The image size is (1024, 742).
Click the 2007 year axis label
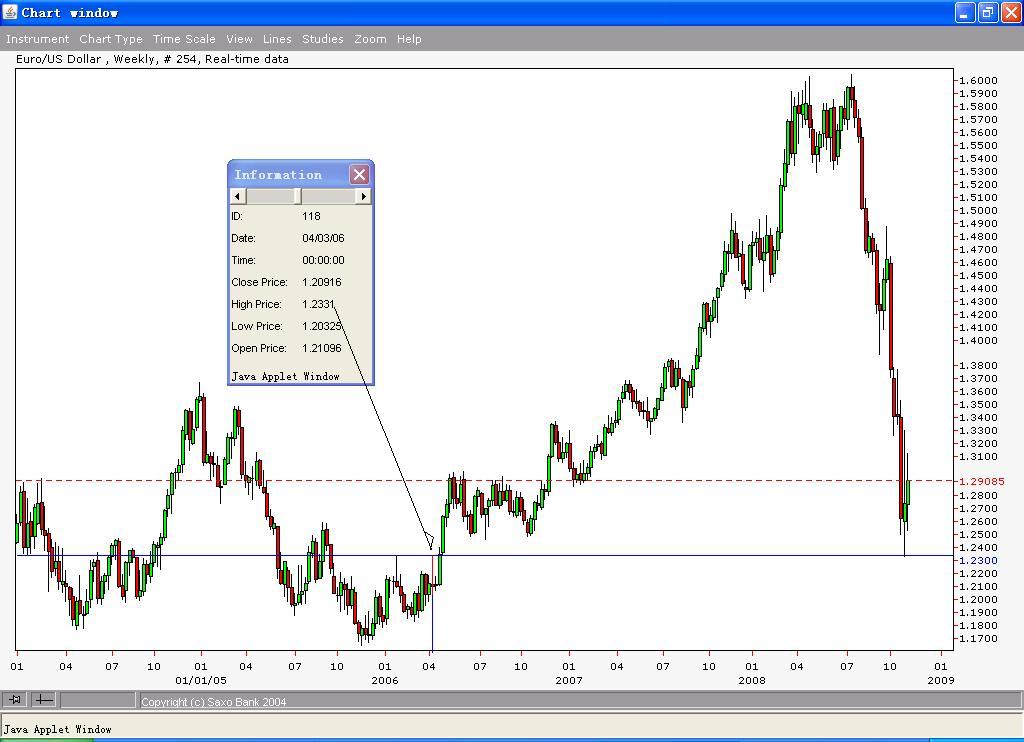point(568,680)
